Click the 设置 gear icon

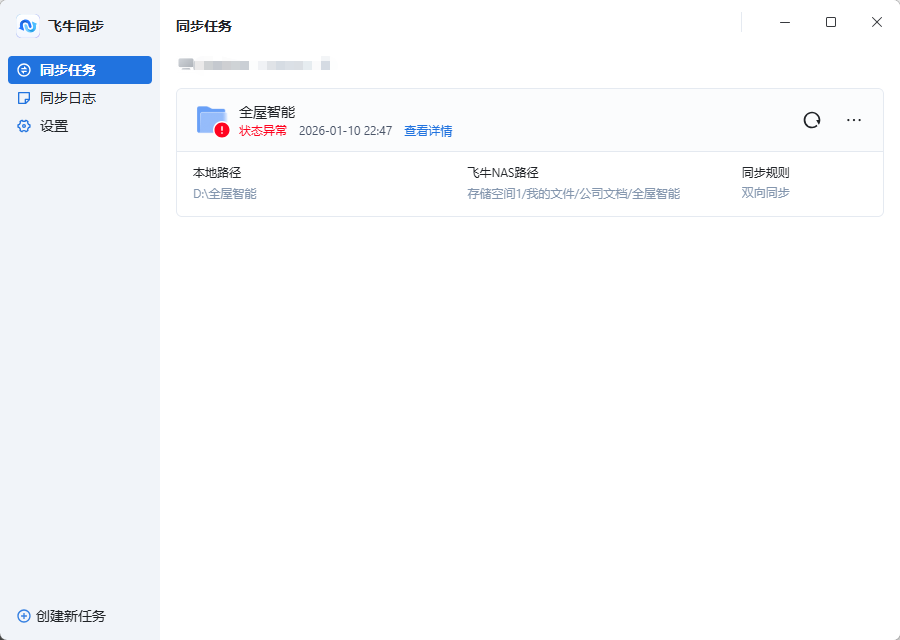click(x=24, y=126)
